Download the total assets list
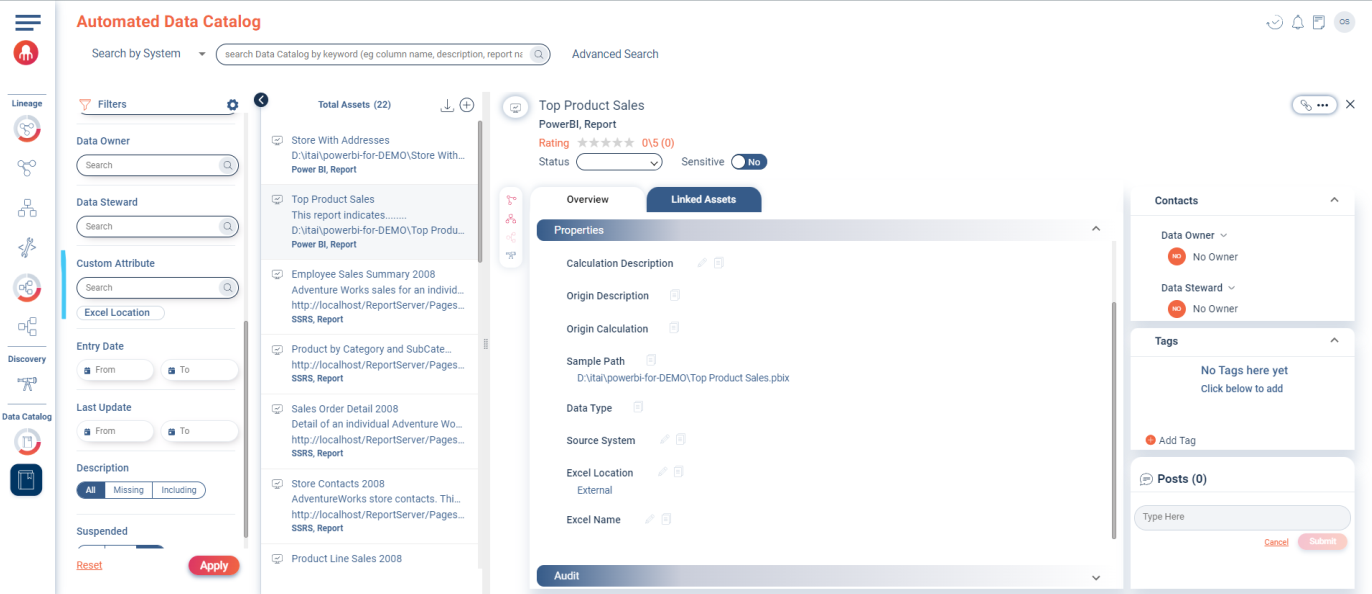Screen dimensions: 1372x594 pyautogui.click(x=447, y=105)
